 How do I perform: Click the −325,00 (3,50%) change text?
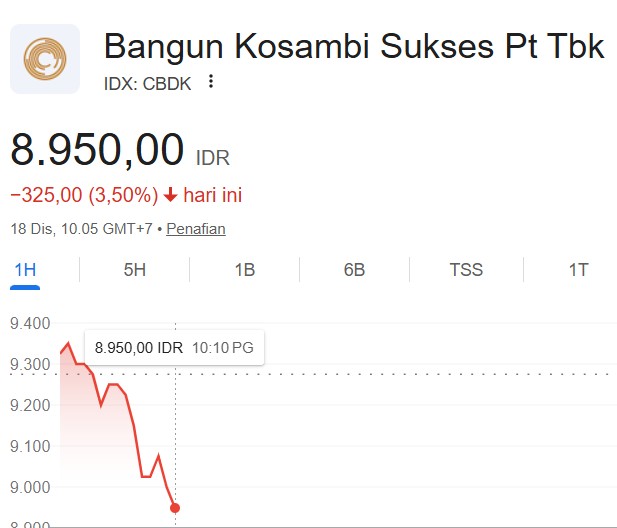84,195
